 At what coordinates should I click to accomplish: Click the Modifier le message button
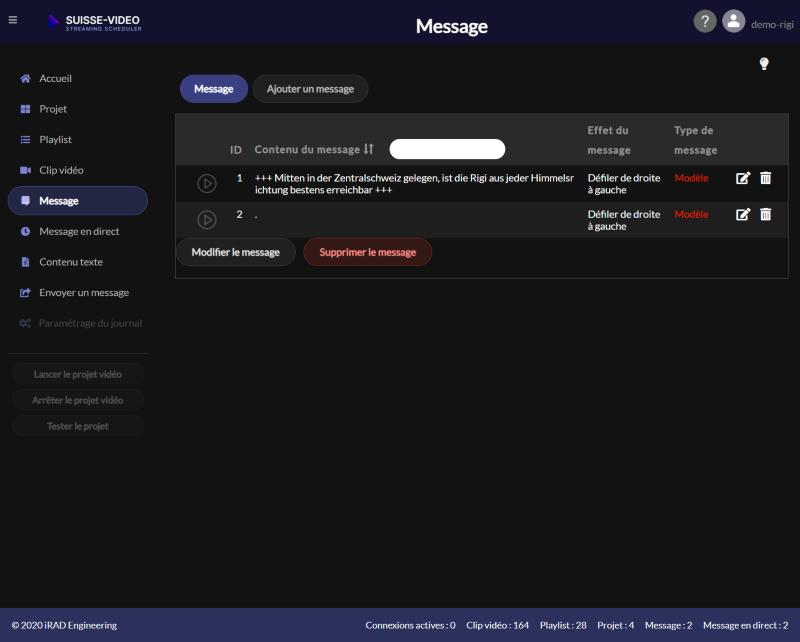(x=236, y=252)
